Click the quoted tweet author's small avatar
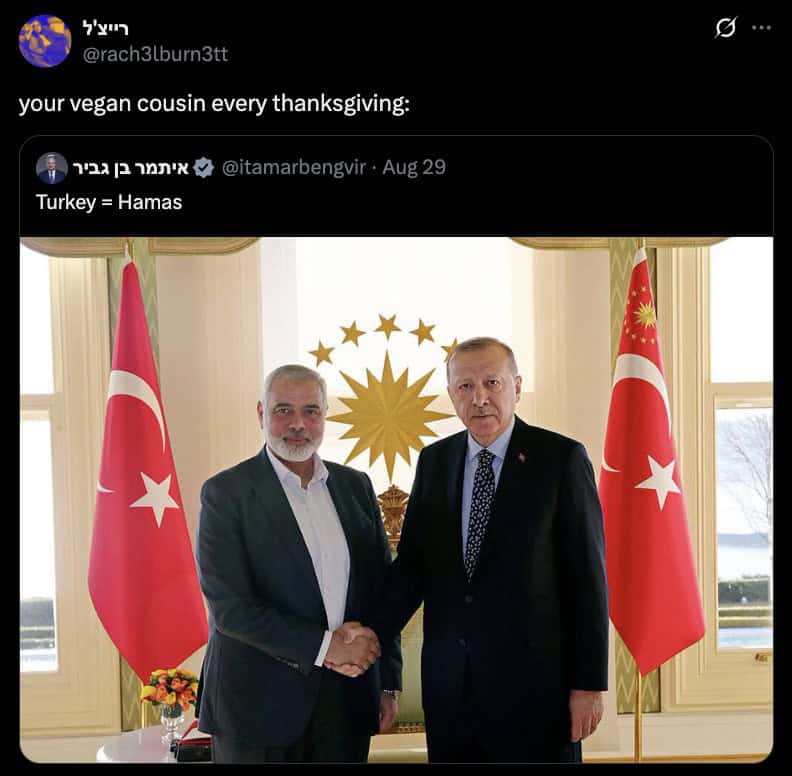792x776 pixels. coord(52,168)
